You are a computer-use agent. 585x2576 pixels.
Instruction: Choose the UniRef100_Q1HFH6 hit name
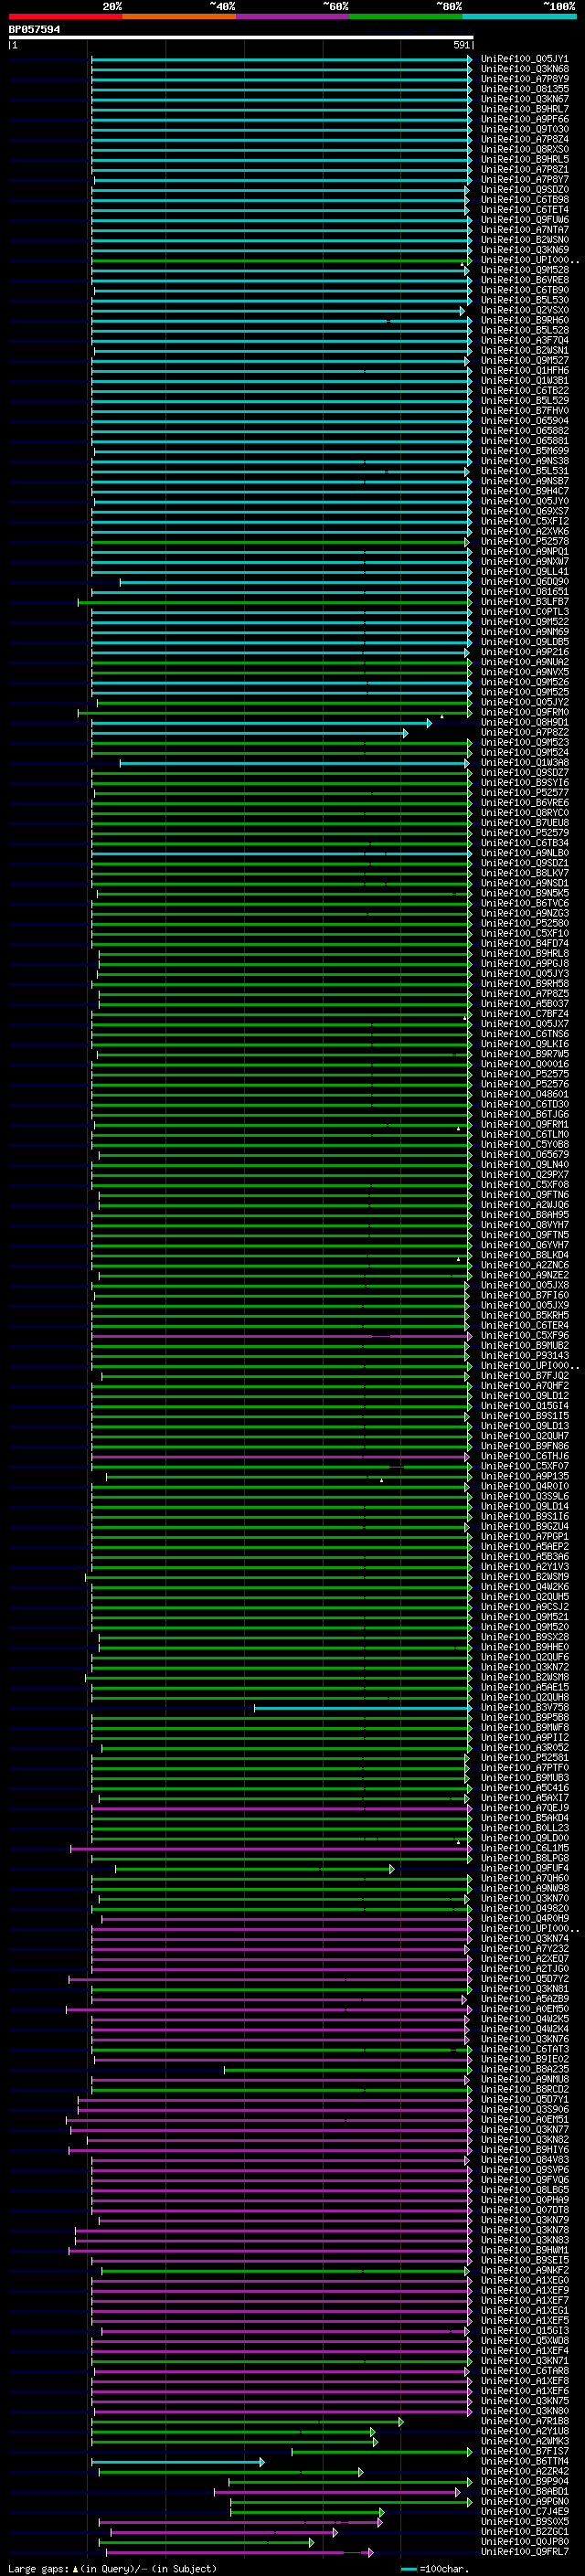click(x=525, y=371)
